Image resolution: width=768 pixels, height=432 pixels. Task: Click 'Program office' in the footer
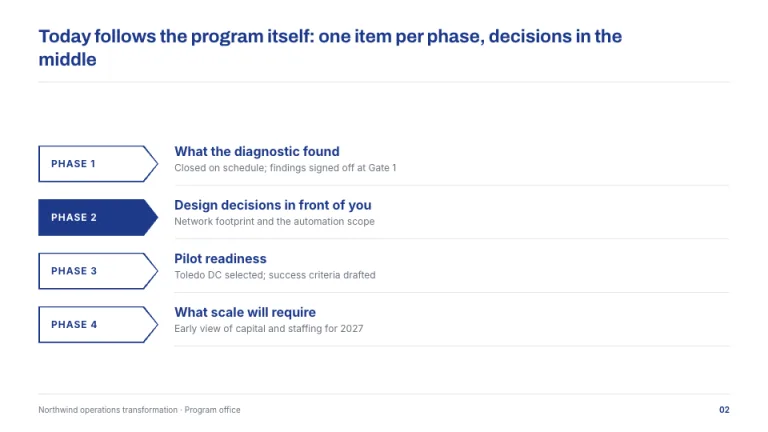(x=212, y=410)
